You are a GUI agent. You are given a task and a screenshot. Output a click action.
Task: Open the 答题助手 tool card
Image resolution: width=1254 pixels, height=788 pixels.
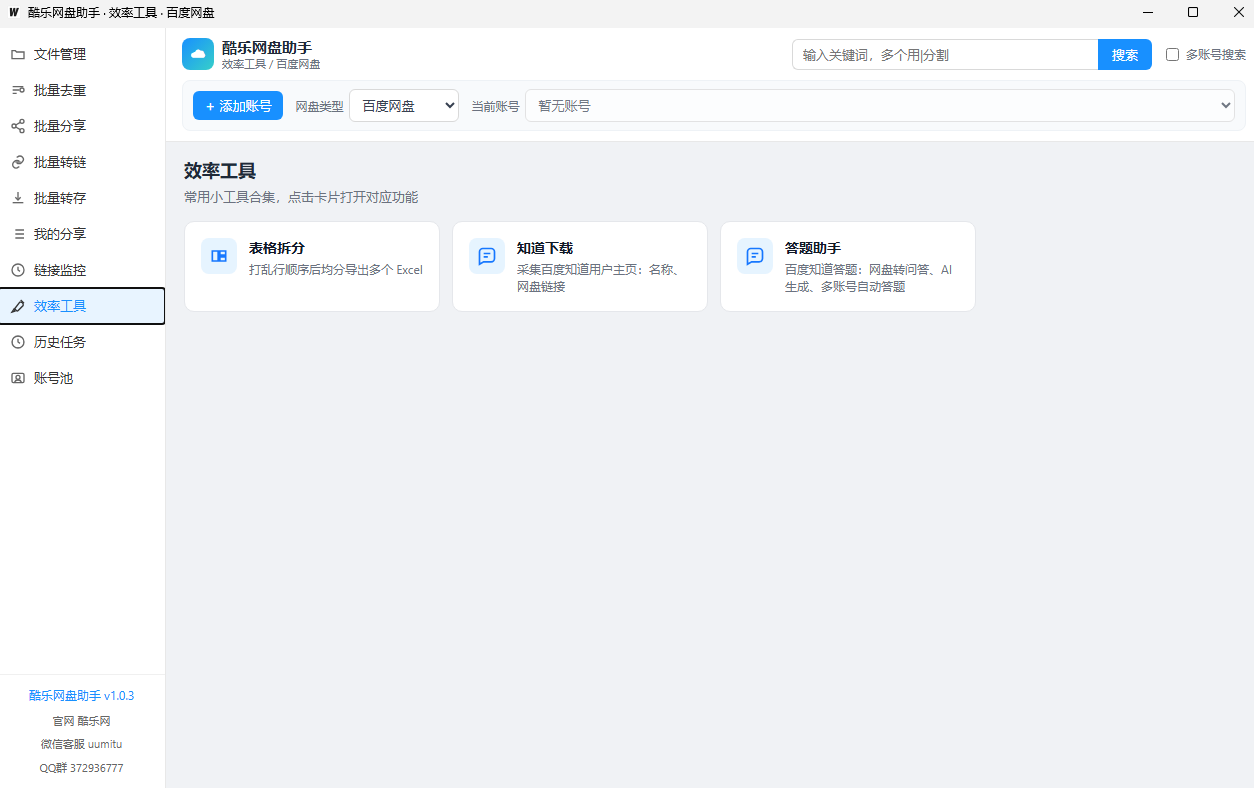pos(848,266)
